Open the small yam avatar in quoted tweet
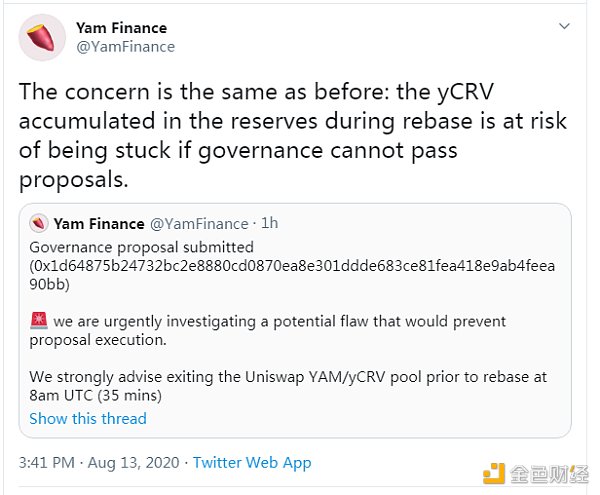600x495 pixels. click(39, 224)
